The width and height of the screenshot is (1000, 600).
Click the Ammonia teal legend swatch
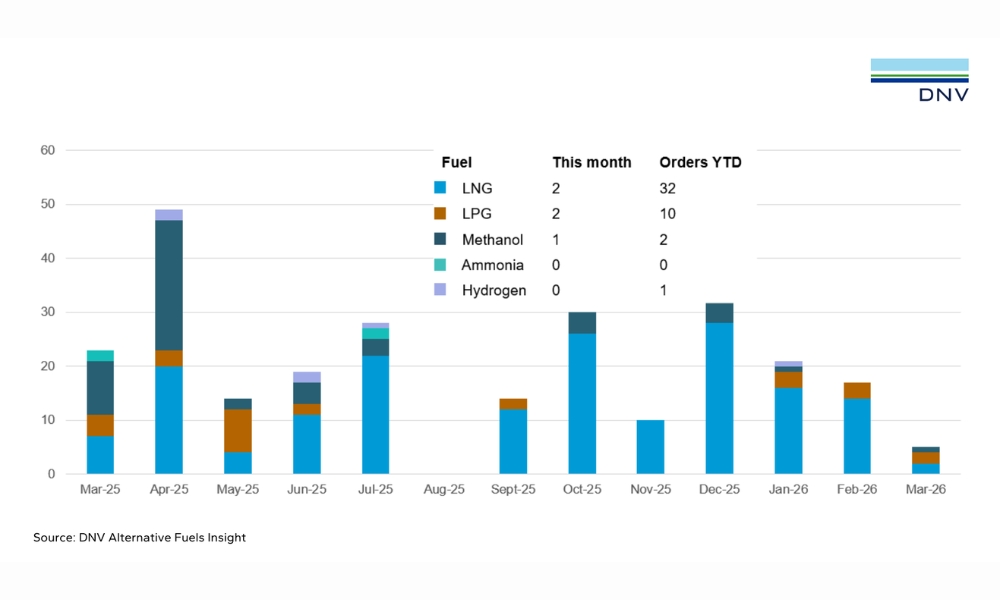(x=440, y=265)
